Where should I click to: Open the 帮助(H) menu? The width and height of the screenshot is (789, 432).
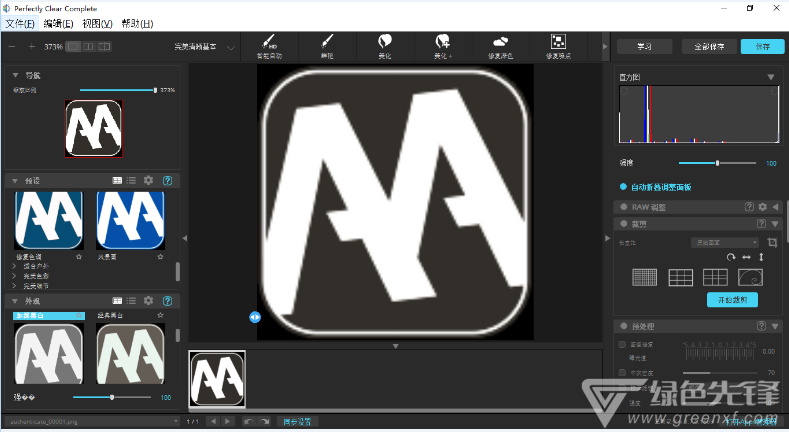click(137, 24)
